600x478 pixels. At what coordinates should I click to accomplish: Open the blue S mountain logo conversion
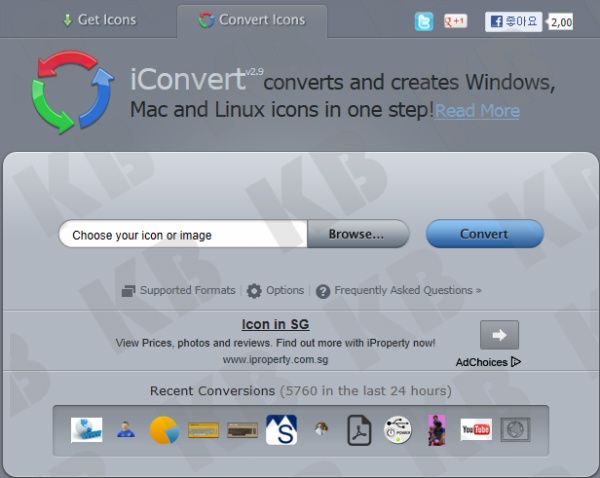tap(281, 430)
